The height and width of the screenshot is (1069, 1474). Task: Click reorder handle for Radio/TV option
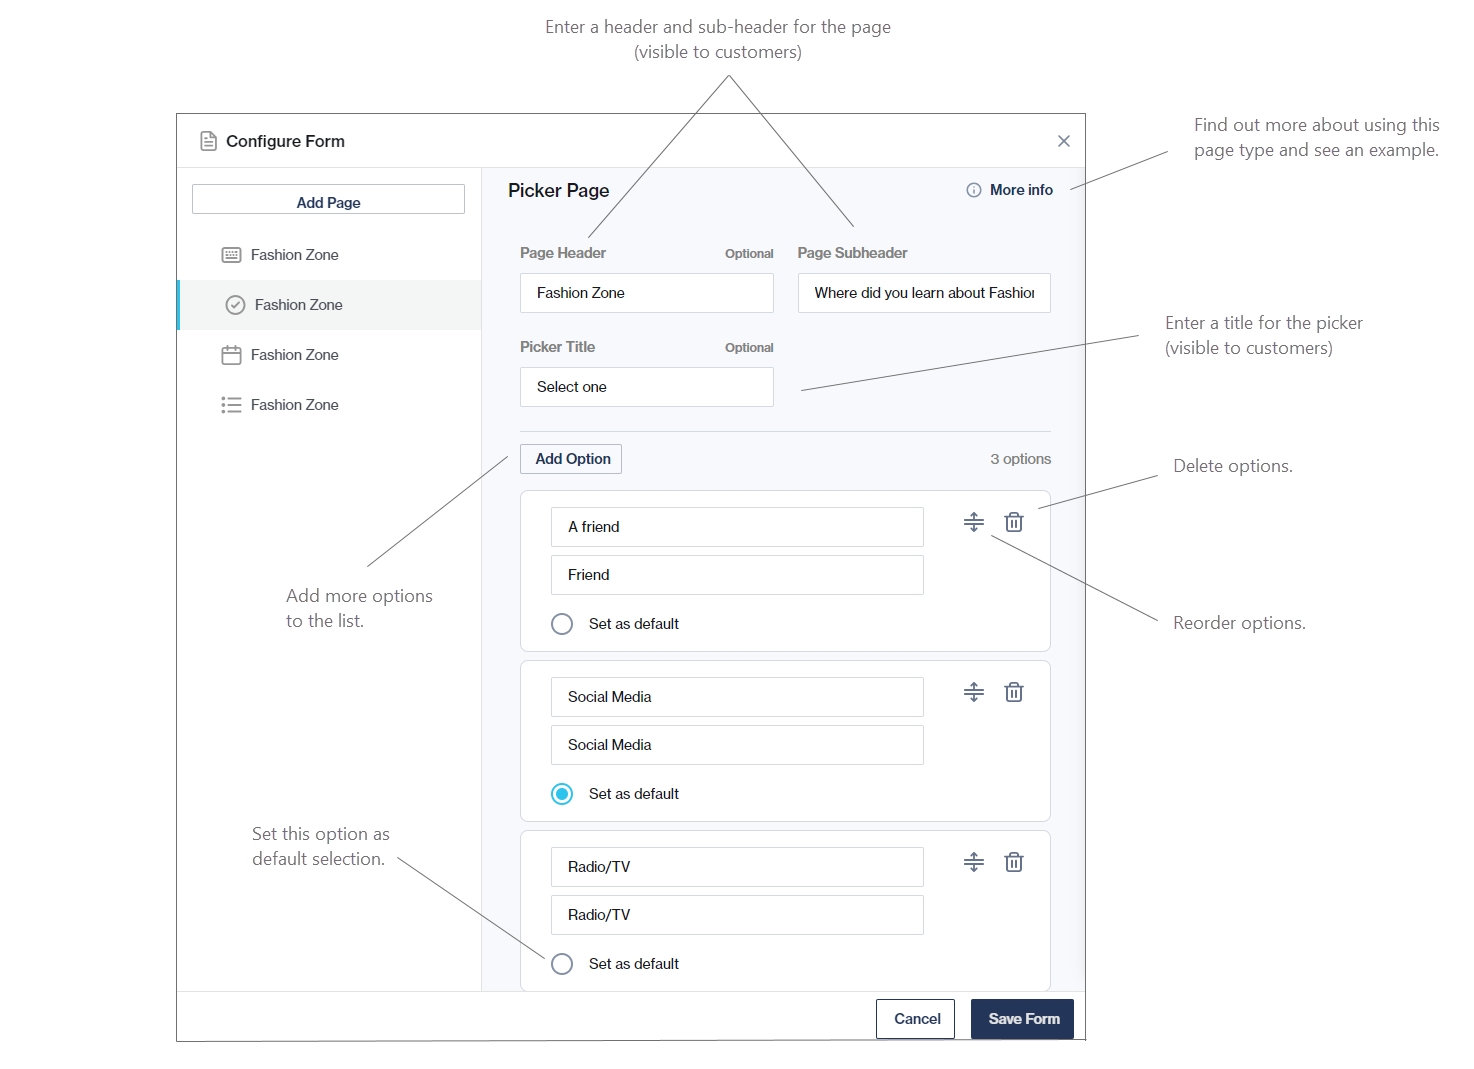pos(973,862)
